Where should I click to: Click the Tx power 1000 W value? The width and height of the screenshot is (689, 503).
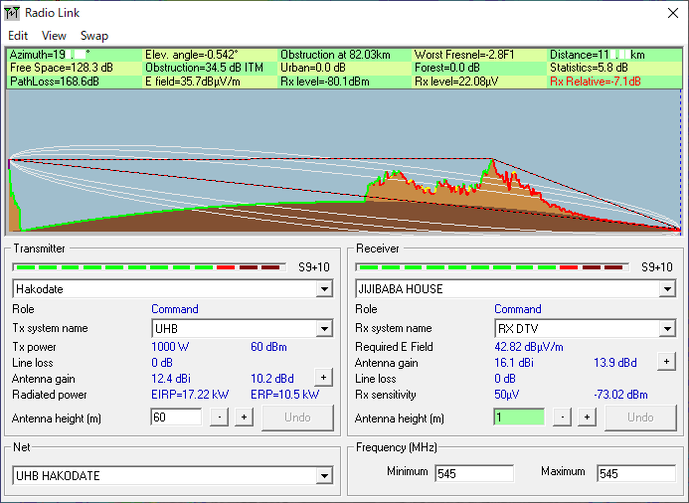pos(170,347)
